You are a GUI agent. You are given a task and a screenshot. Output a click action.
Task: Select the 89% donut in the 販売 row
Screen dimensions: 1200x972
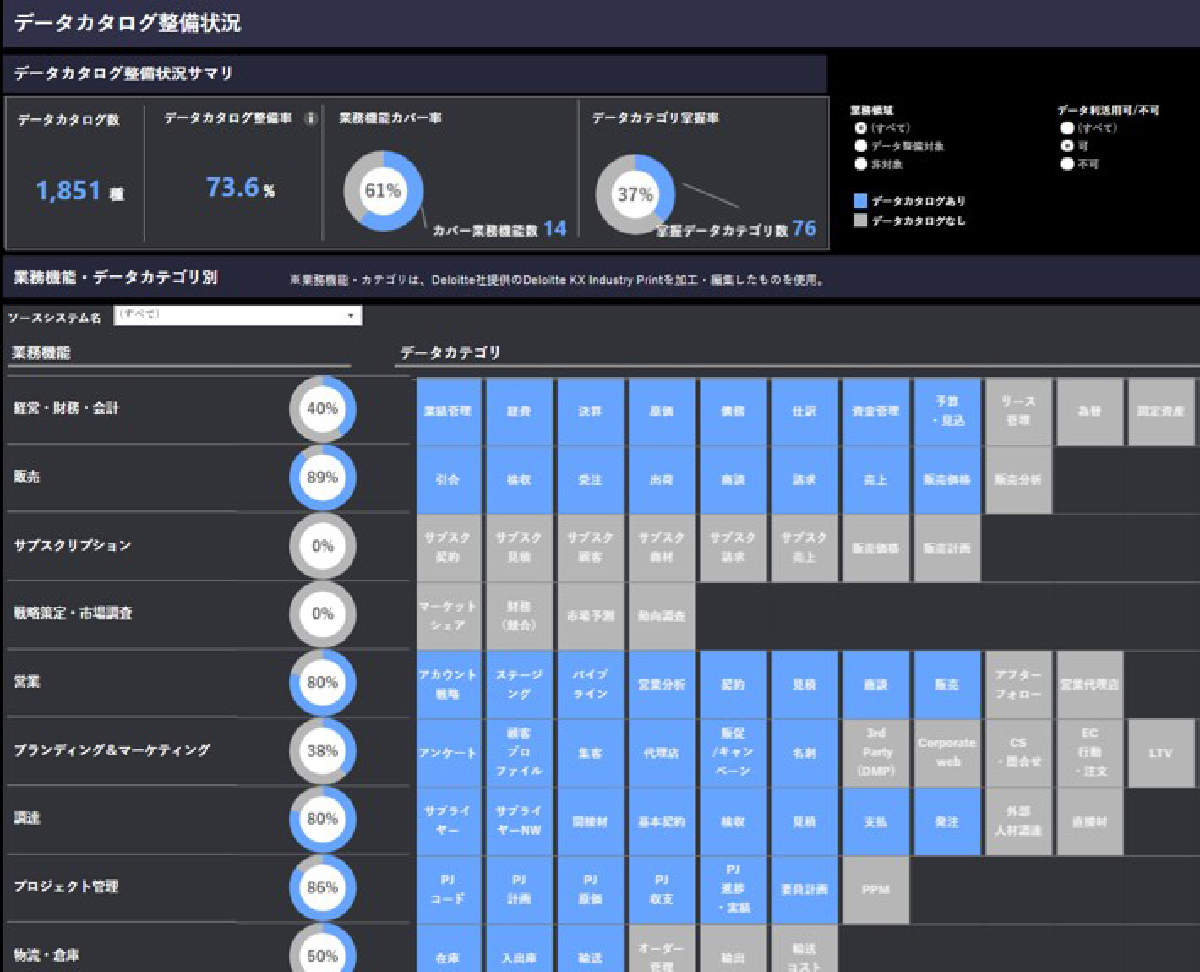322,478
